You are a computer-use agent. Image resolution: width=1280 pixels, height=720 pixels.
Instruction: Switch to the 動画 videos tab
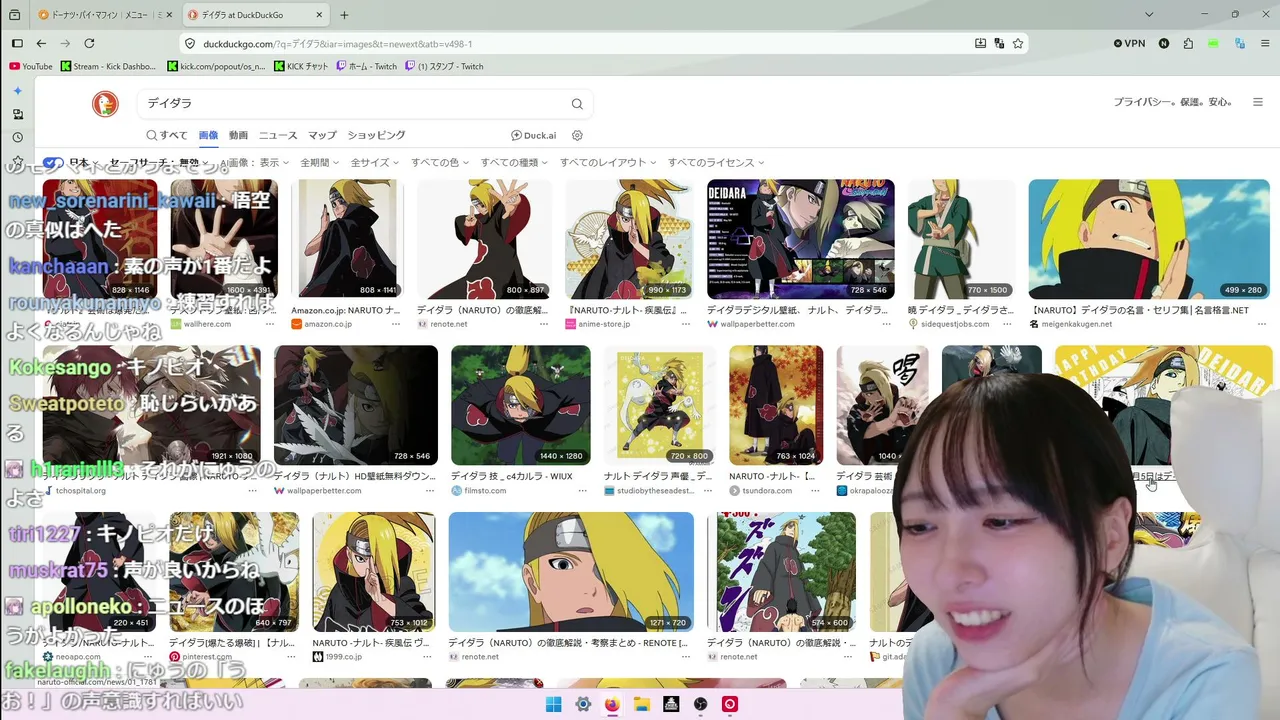click(x=238, y=135)
